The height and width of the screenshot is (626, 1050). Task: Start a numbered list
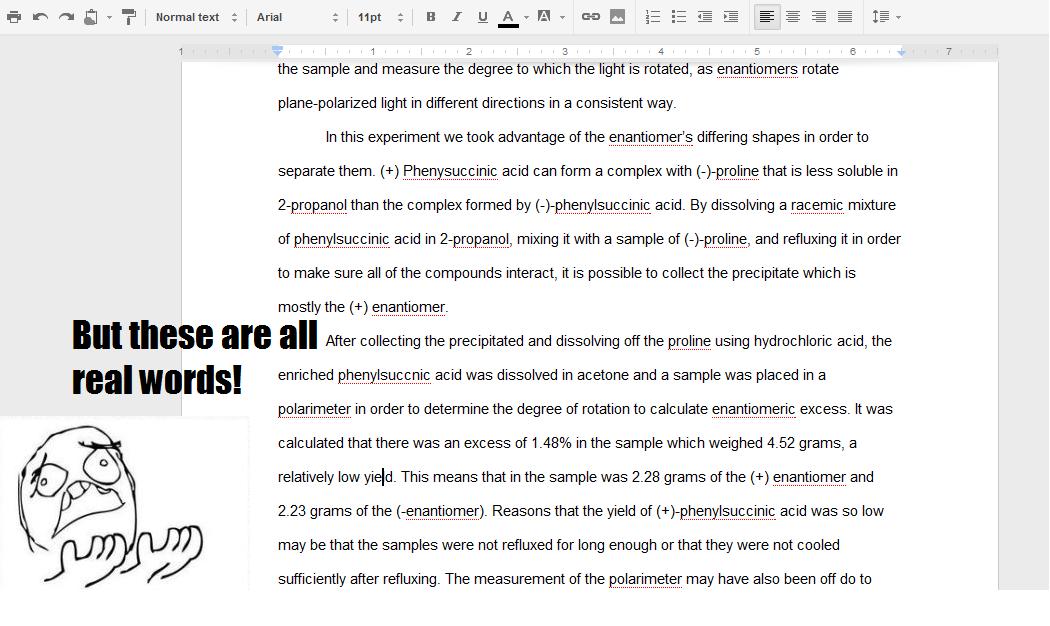653,17
